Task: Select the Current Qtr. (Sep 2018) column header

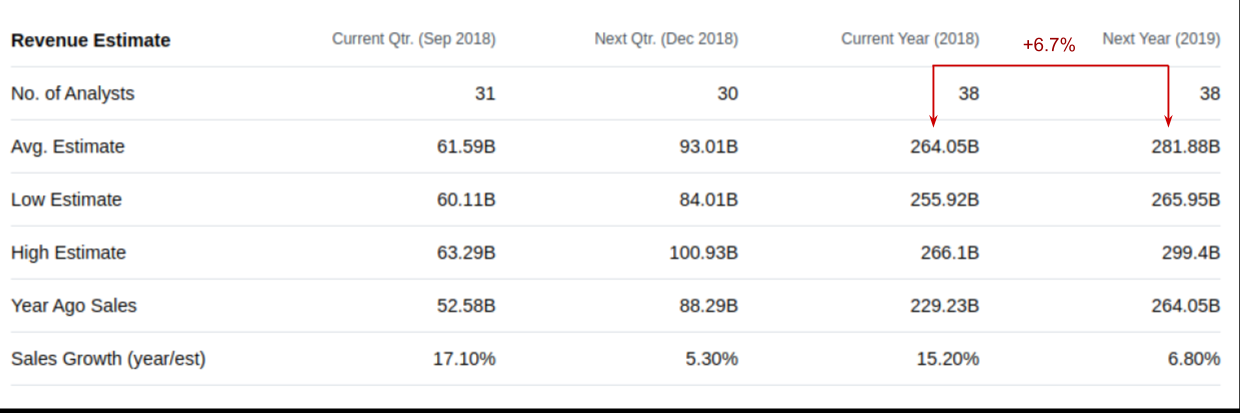Action: (x=413, y=40)
